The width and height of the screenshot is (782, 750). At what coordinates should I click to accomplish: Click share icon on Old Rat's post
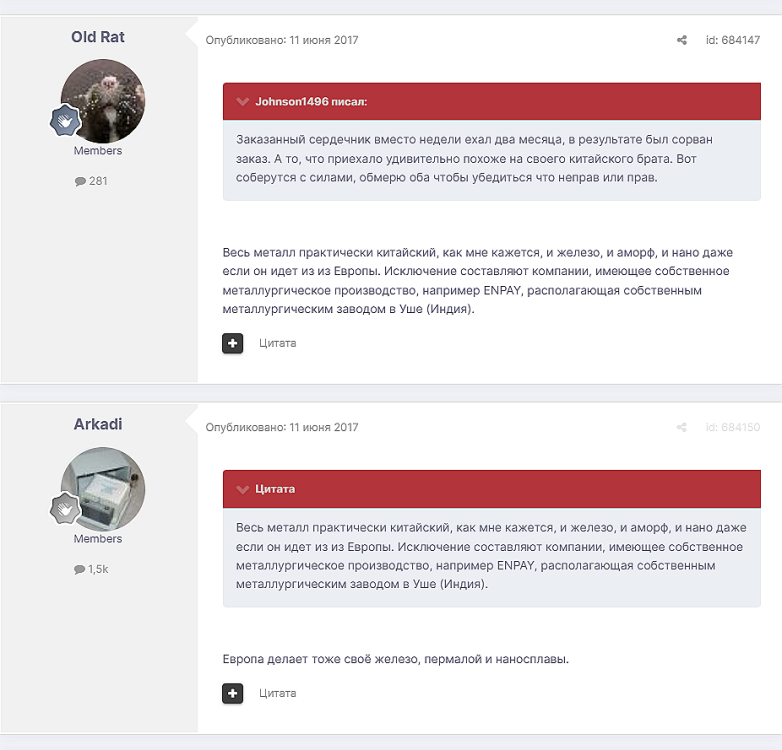[682, 41]
